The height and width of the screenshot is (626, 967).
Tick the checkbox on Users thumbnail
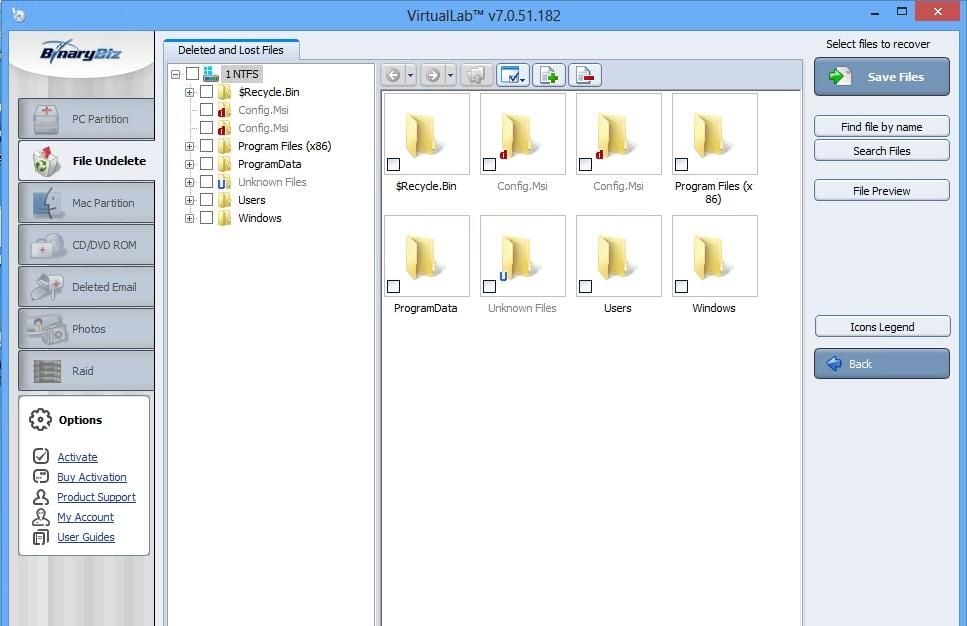click(x=585, y=286)
